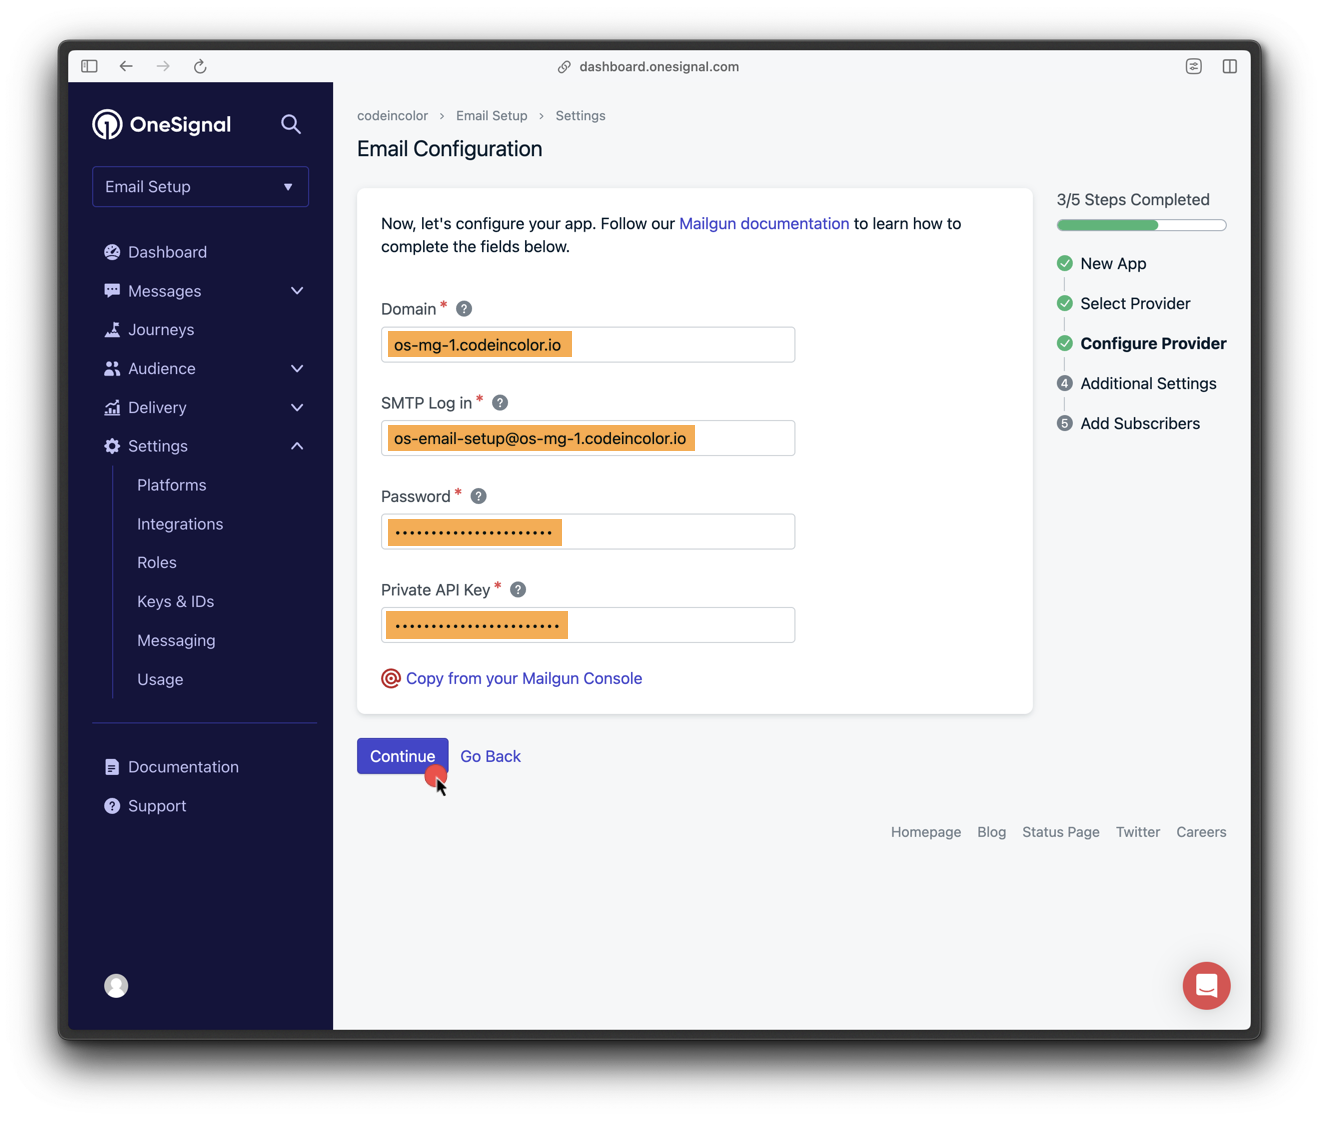The height and width of the screenshot is (1124, 1328).
Task: Click the New App completed check icon
Action: click(x=1065, y=263)
